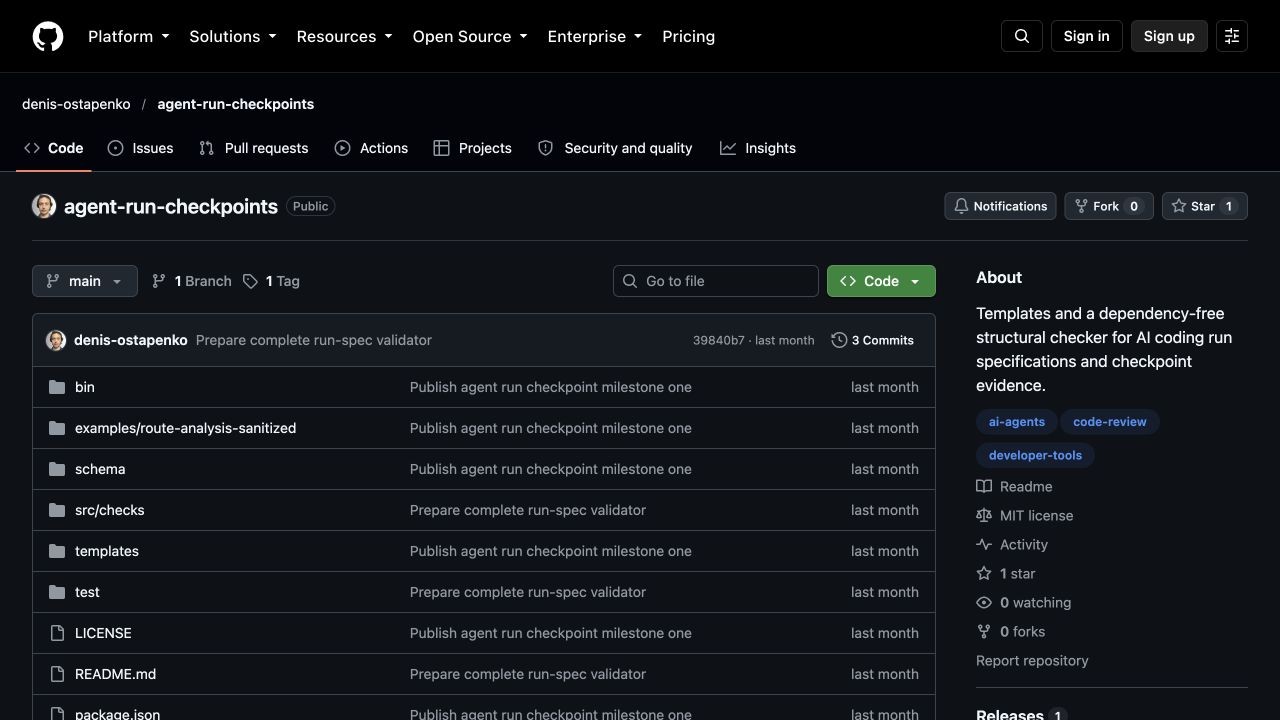Click the Notifications button
The height and width of the screenshot is (720, 1280).
pos(1000,206)
